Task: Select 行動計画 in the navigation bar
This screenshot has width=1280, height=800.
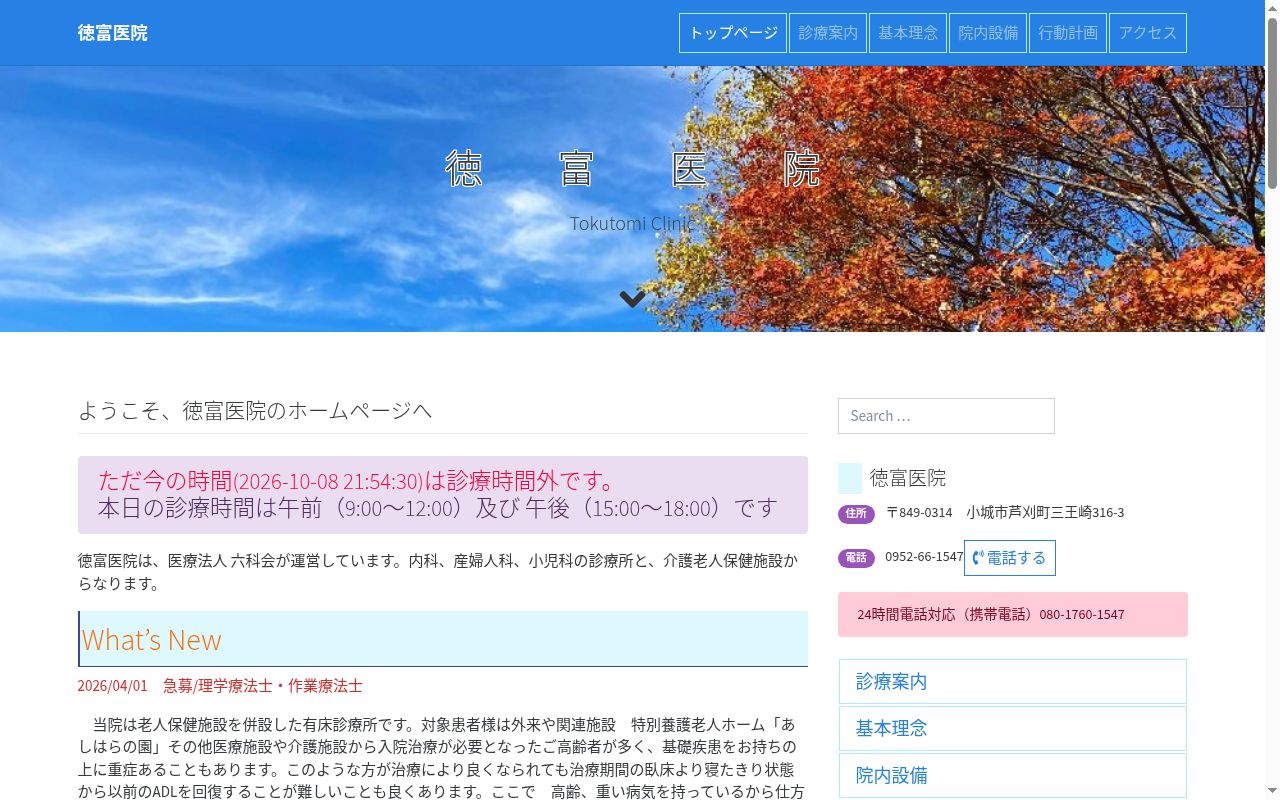Action: coord(1068,33)
